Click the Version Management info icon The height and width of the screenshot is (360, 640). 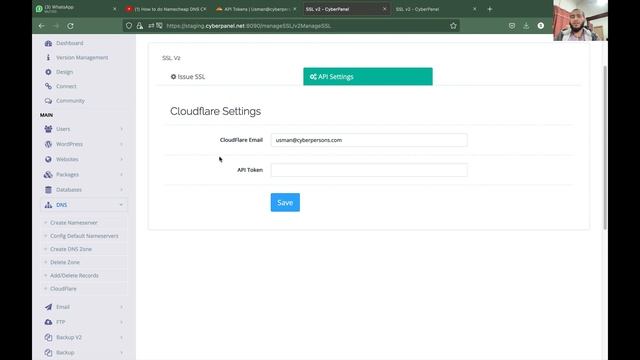pos(48,58)
